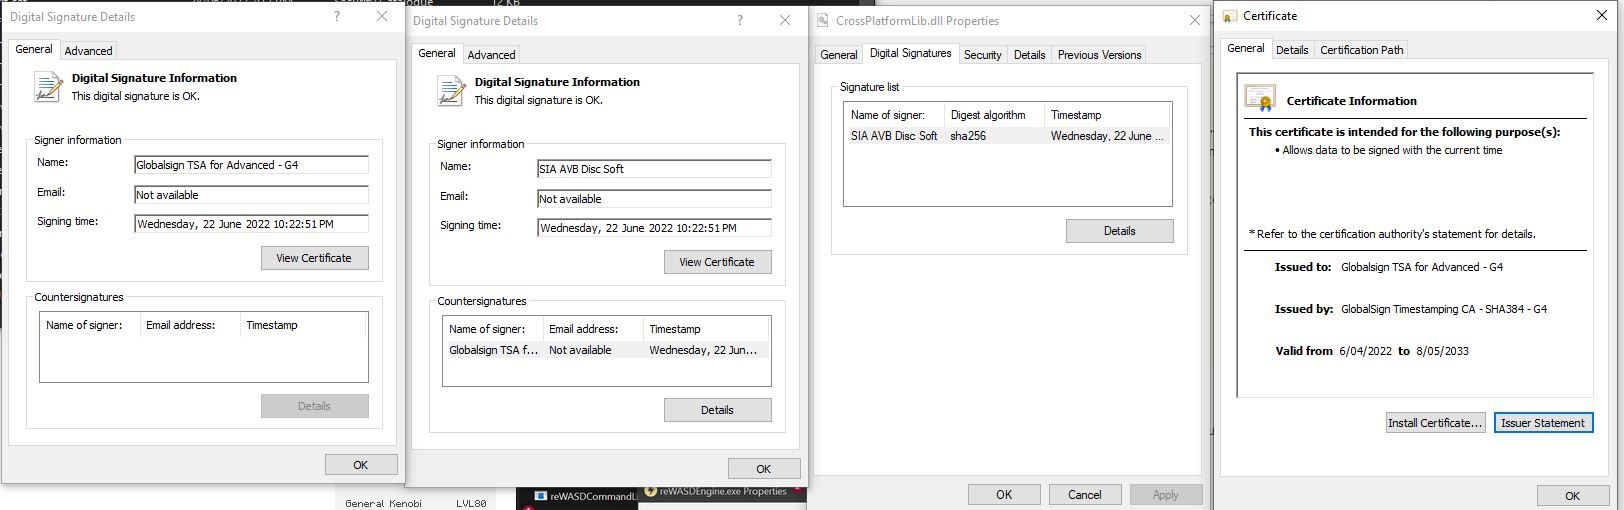The image size is (1624, 510).
Task: Click Details button below signature list
Action: tap(1119, 231)
